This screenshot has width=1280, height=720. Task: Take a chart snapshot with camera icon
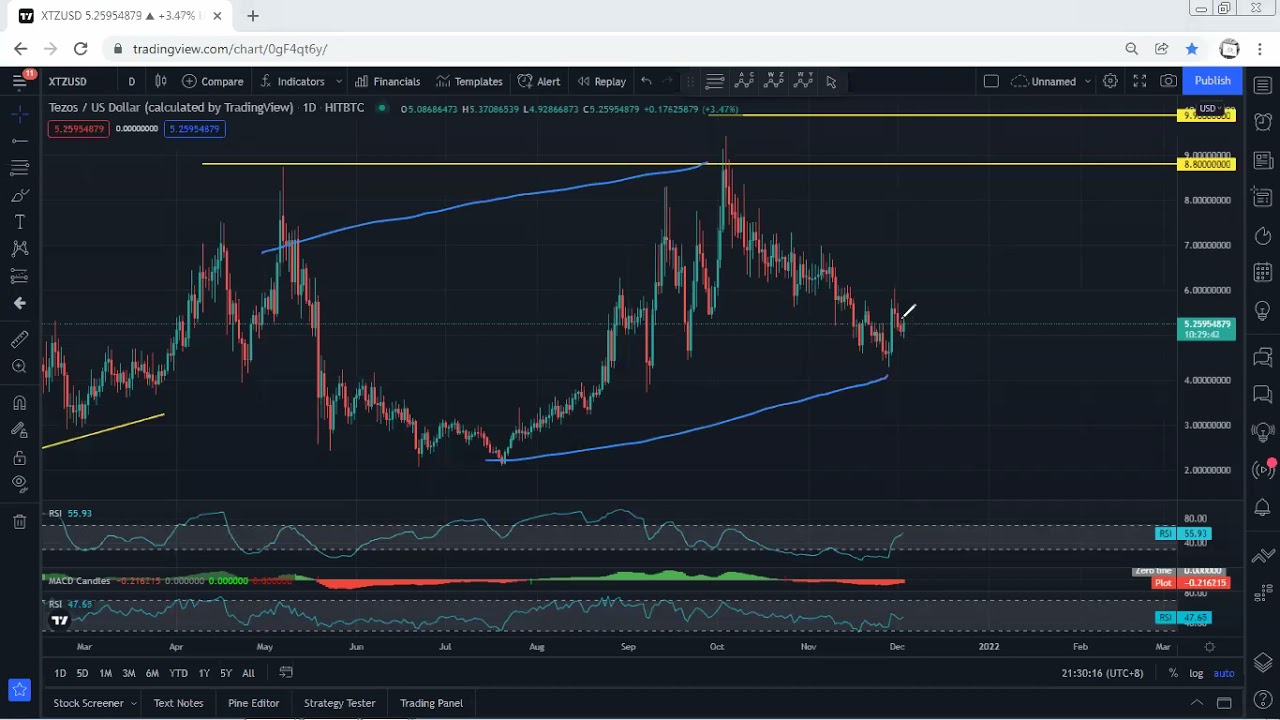[1169, 81]
